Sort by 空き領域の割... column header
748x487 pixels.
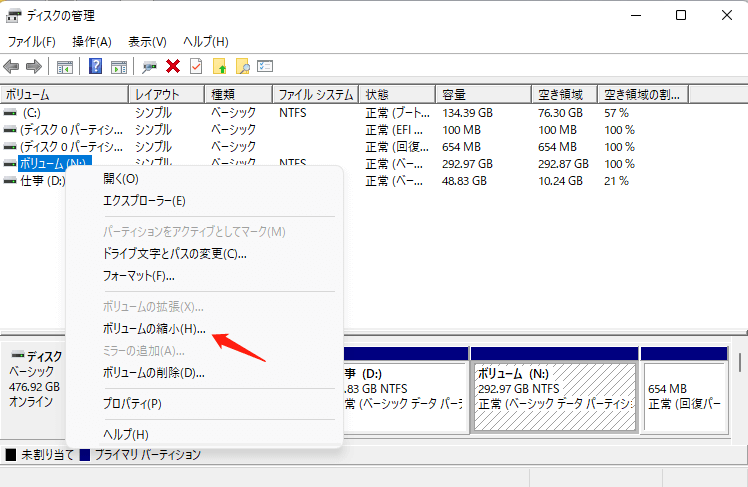click(x=643, y=94)
